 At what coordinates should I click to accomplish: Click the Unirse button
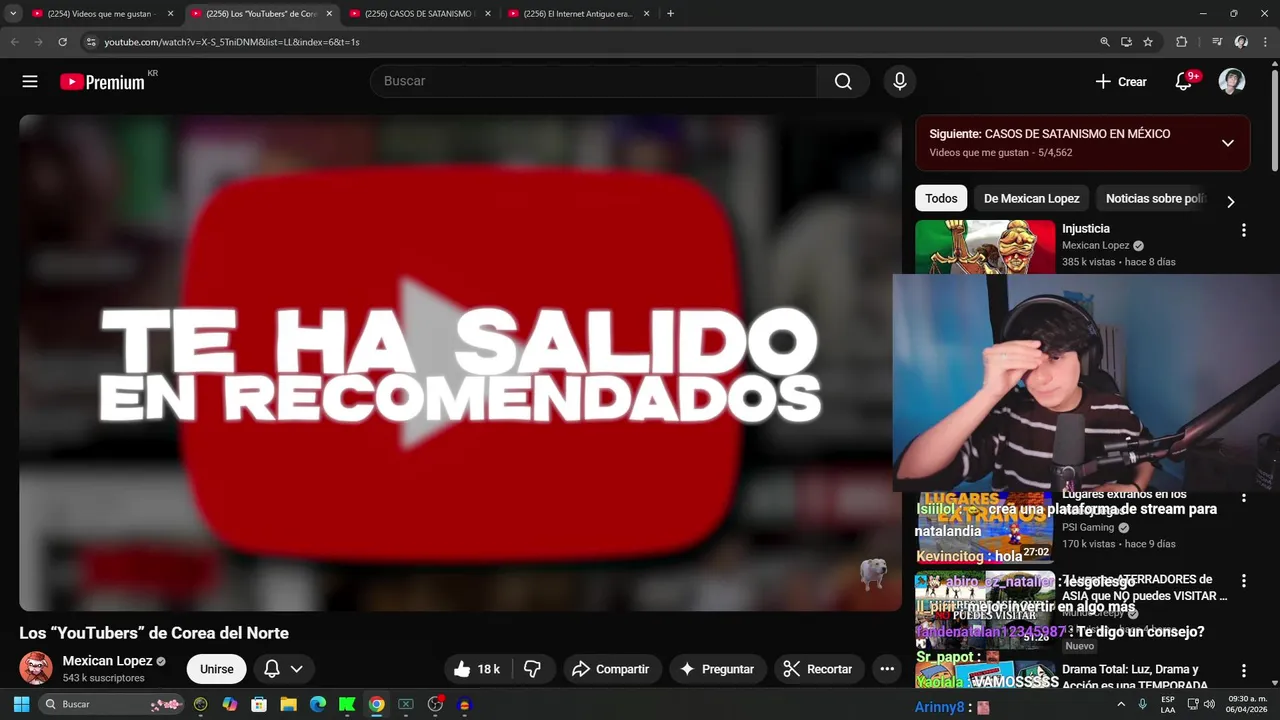pyautogui.click(x=216, y=669)
